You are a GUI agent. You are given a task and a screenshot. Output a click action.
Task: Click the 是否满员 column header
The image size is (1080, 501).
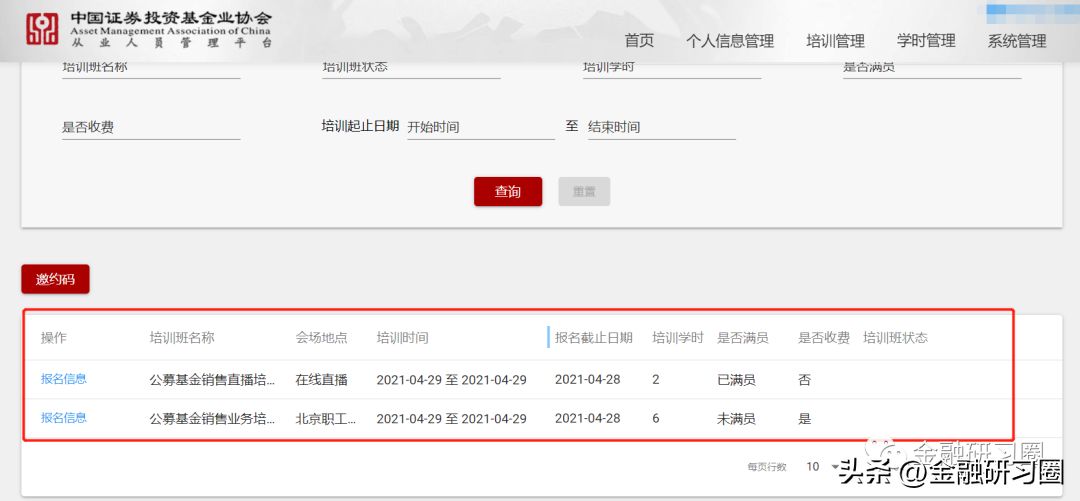tap(742, 338)
